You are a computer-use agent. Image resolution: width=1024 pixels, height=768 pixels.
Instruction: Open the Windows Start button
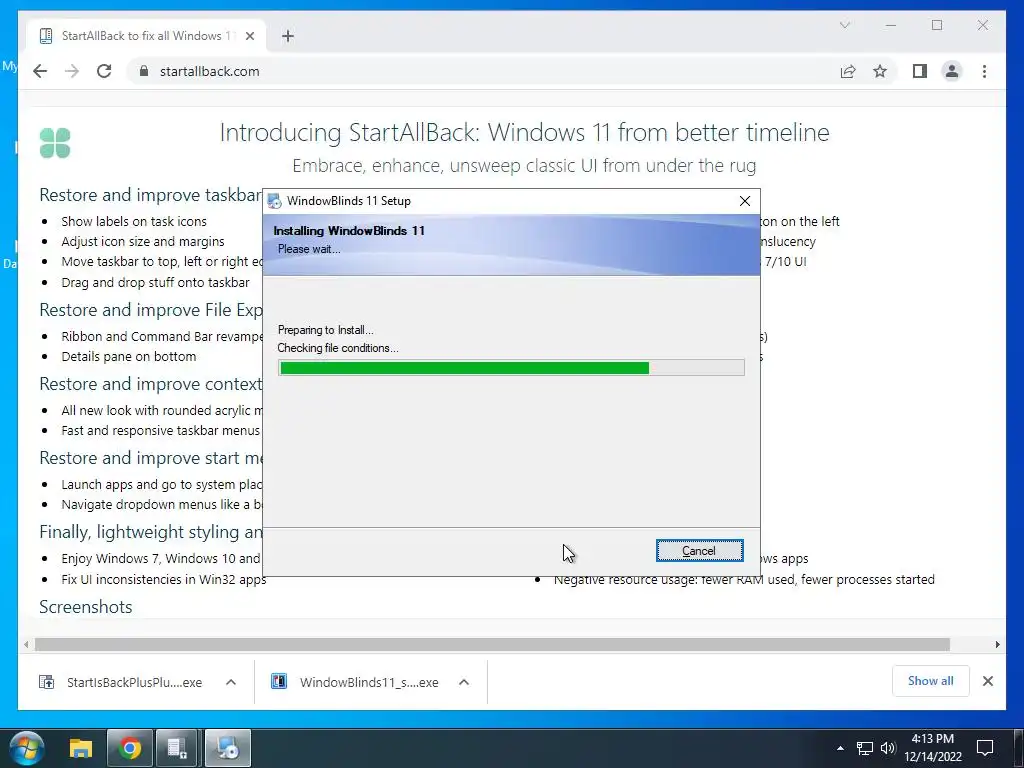[x=26, y=748]
